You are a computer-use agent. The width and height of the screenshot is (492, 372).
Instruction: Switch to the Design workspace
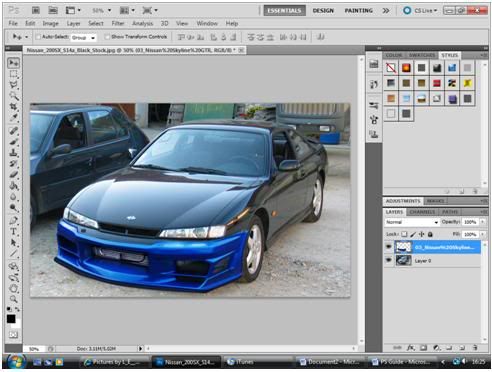coord(323,11)
